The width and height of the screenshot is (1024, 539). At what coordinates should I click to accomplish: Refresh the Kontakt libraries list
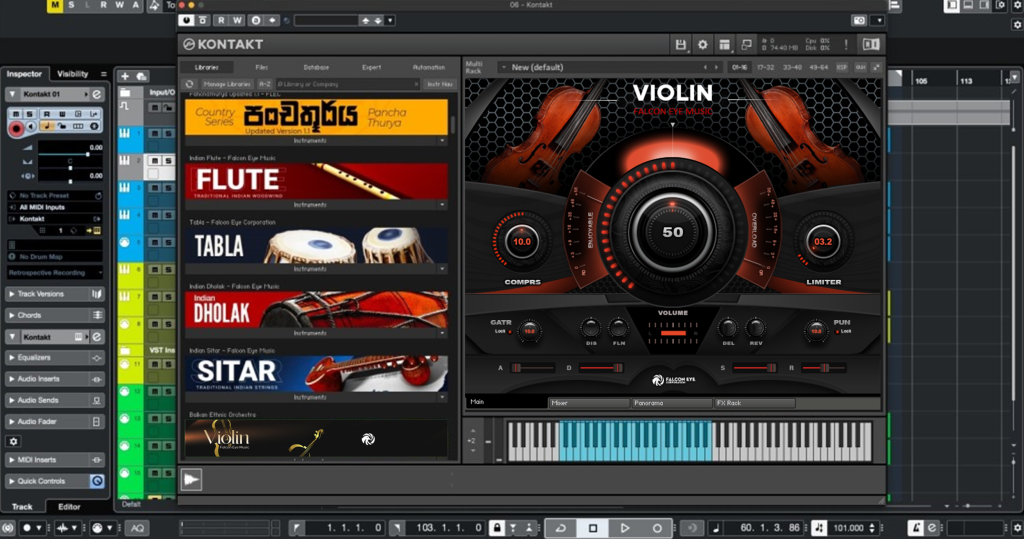[190, 84]
